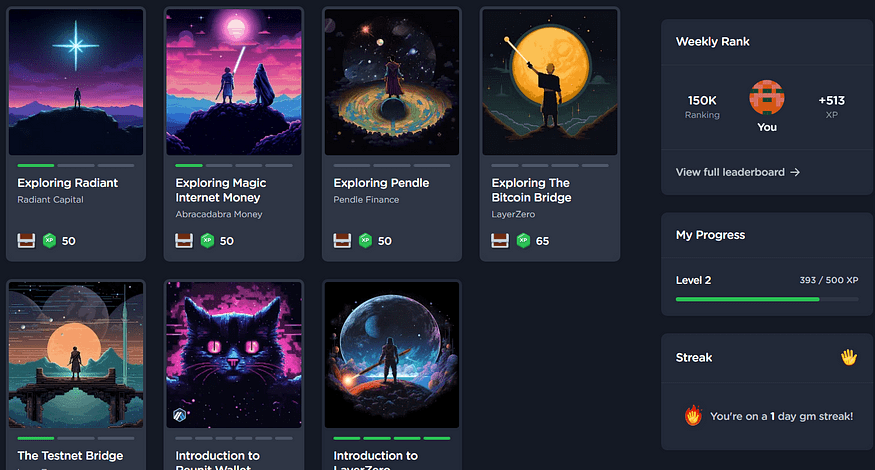
Task: Click the treasure chest icon on Exploring Radiant
Action: [x=26, y=241]
